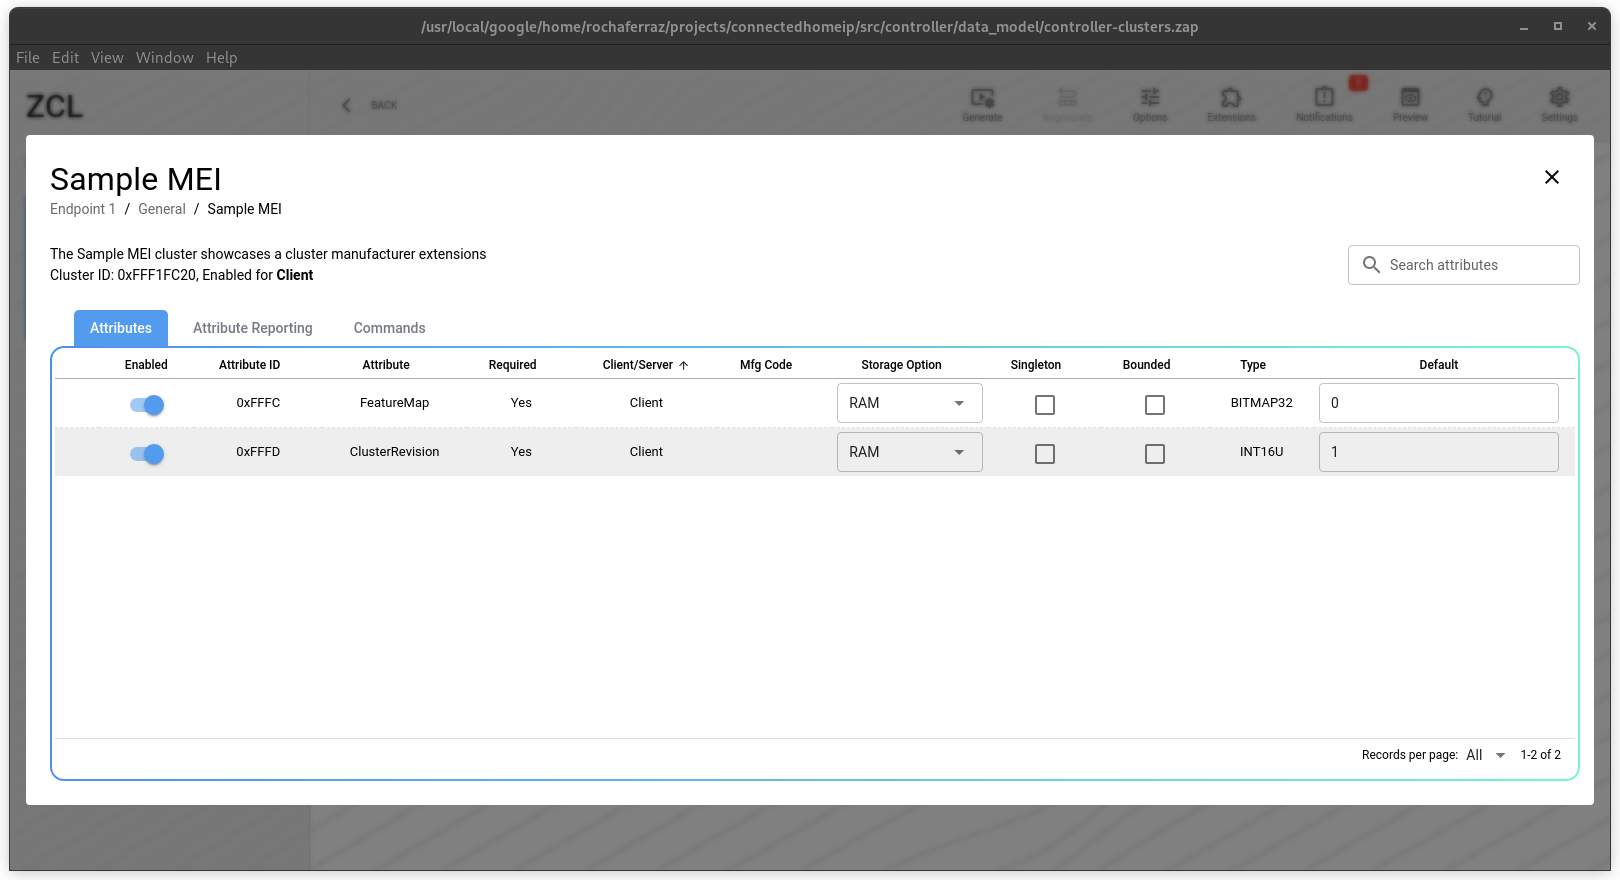
Task: Disable the ClusterRevision attribute toggle
Action: pos(147,454)
